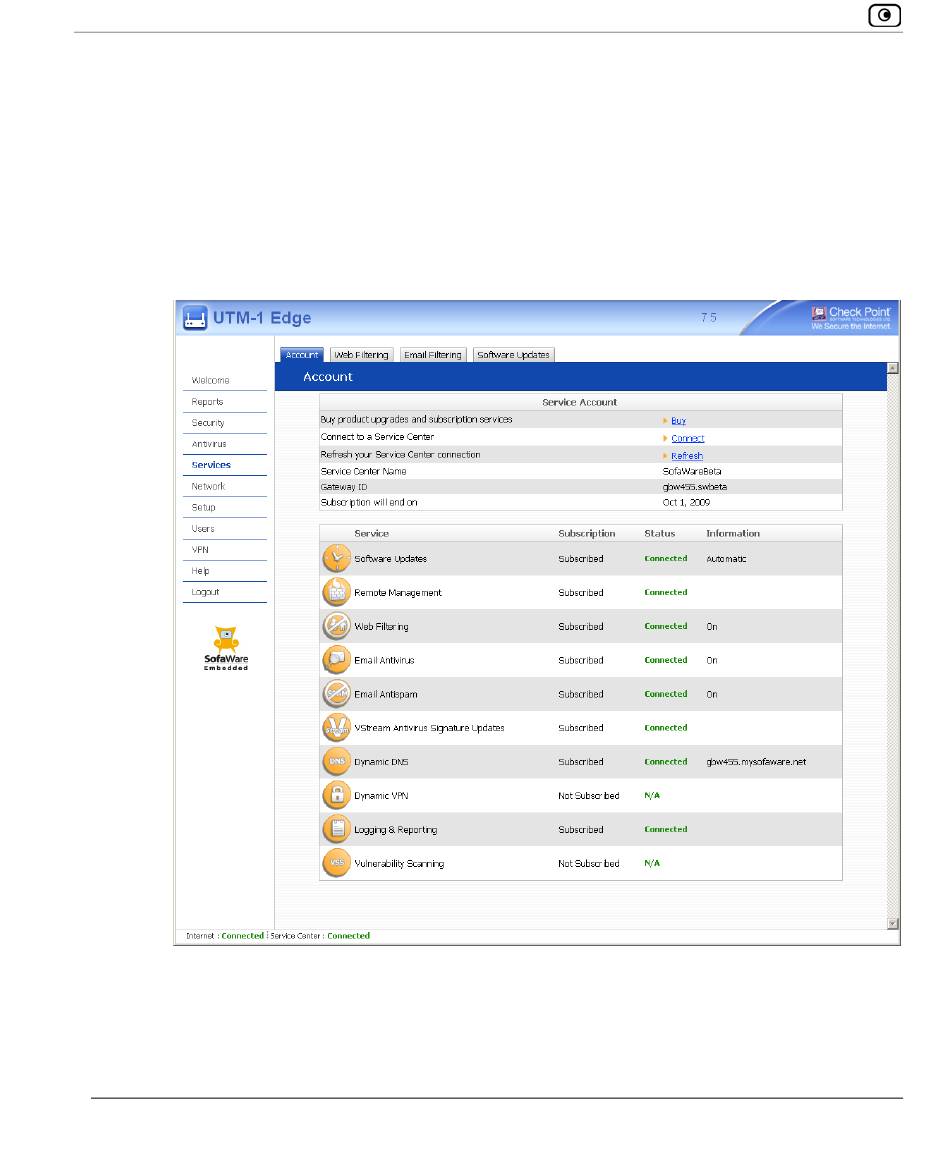Screen dimensions: 950x1176
Task: Click the scrollbar down arrow
Action: click(x=892, y=924)
